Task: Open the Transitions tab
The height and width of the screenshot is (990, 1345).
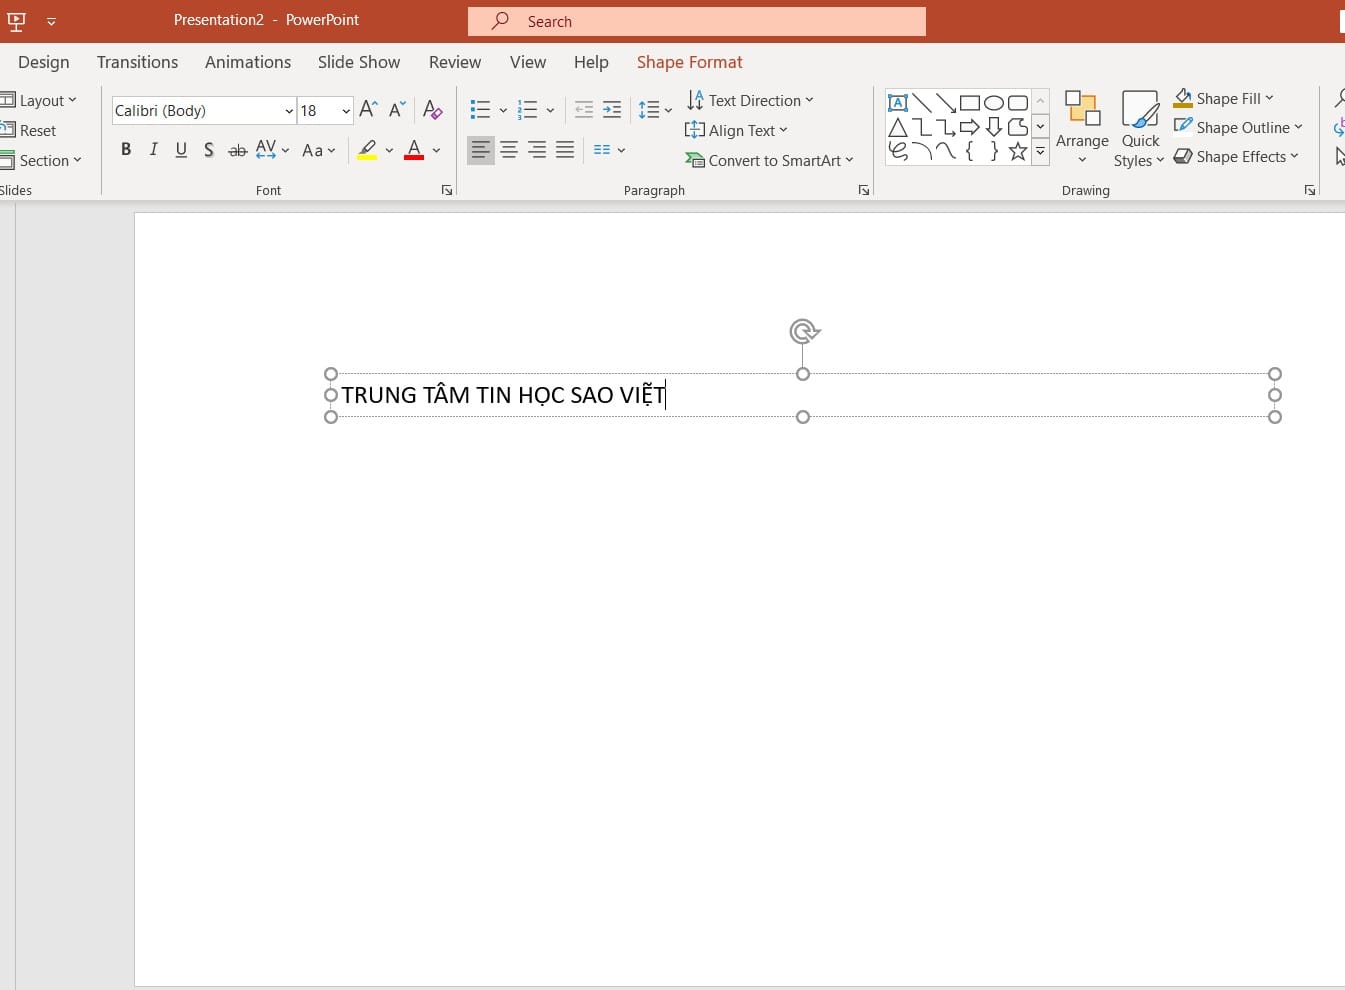Action: [137, 62]
